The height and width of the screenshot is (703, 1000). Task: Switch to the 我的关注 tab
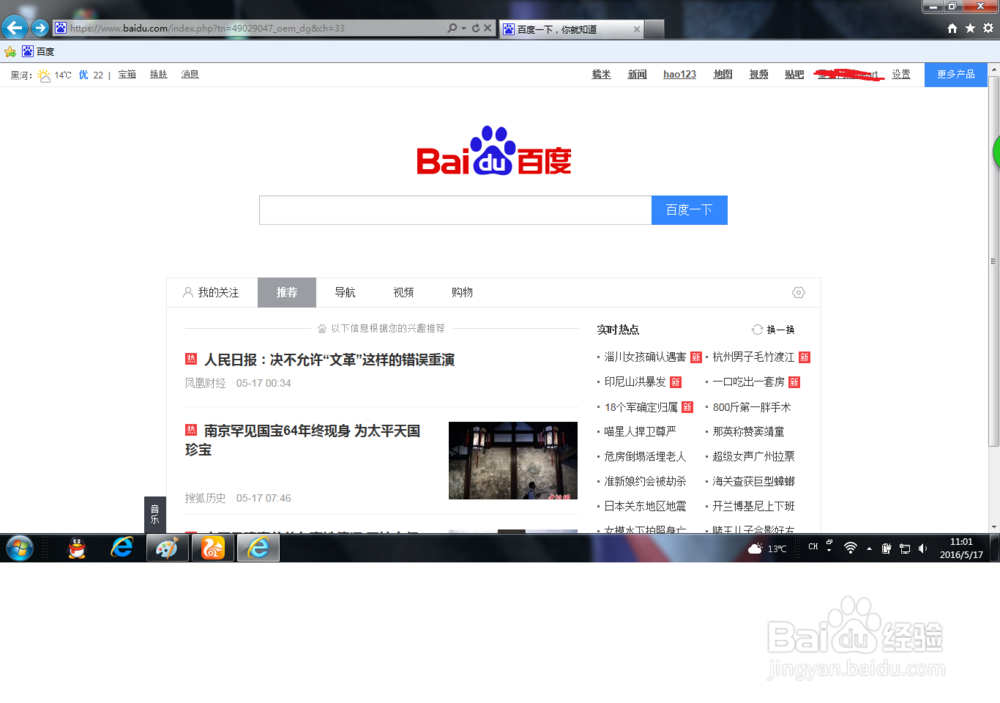pos(211,292)
